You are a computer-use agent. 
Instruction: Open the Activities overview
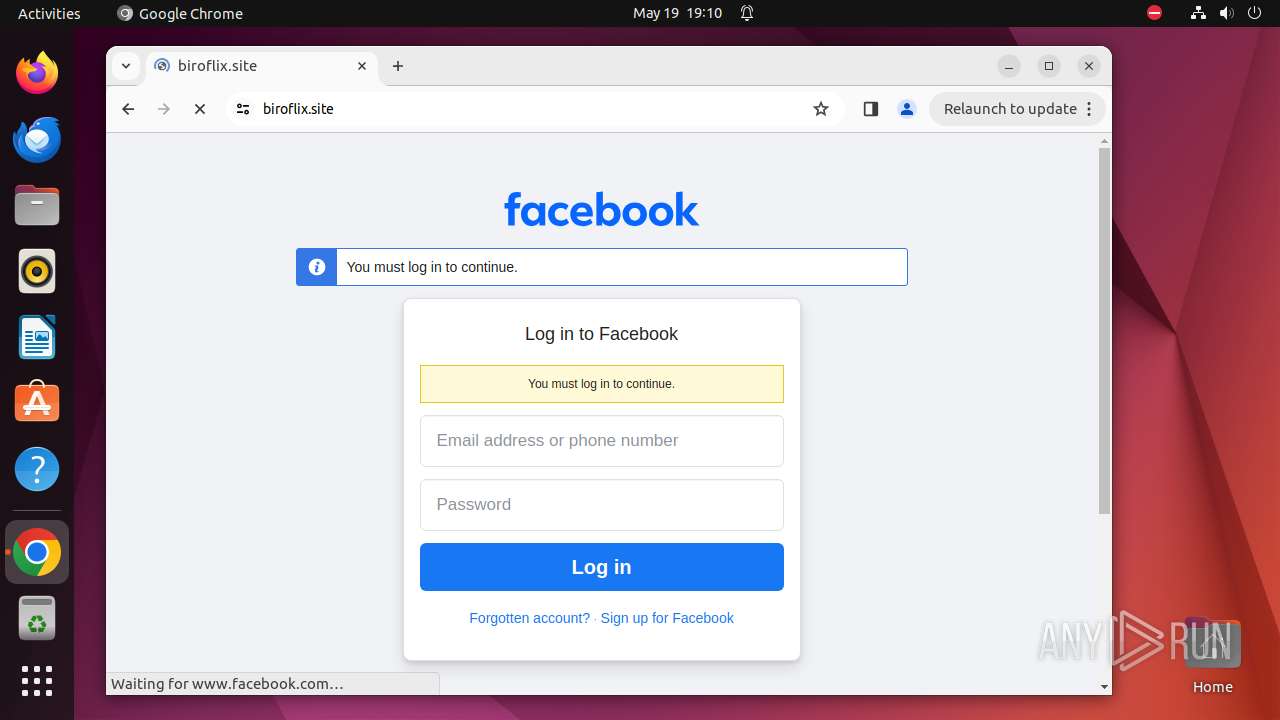pos(49,13)
